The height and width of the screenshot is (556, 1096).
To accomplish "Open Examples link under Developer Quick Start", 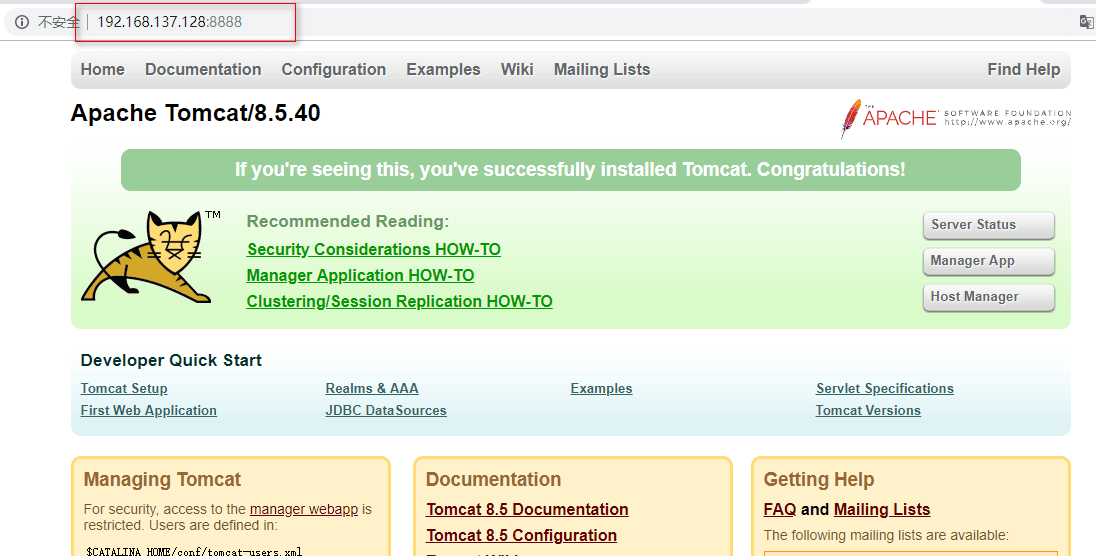I will click(x=601, y=388).
